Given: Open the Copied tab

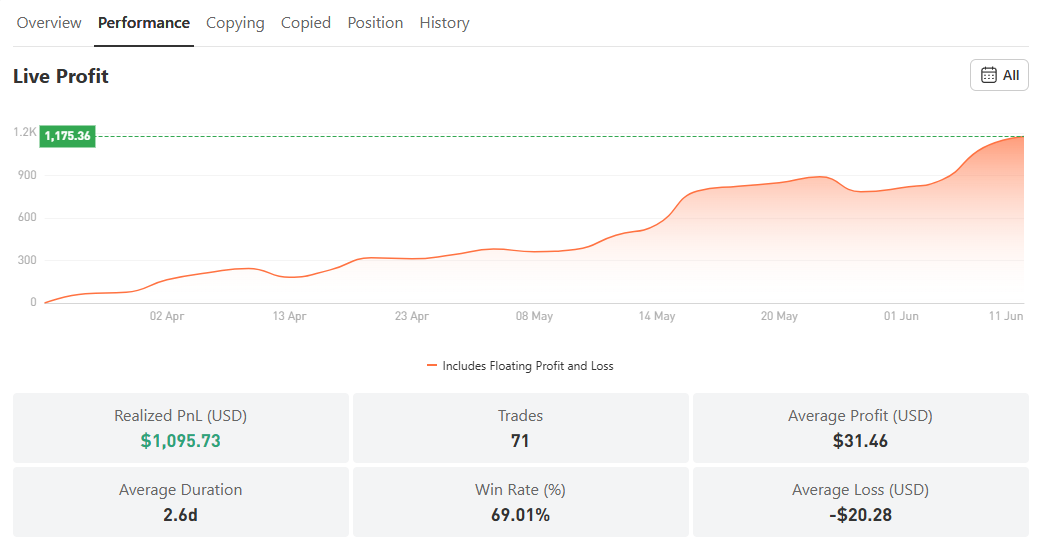Looking at the screenshot, I should coord(306,23).
